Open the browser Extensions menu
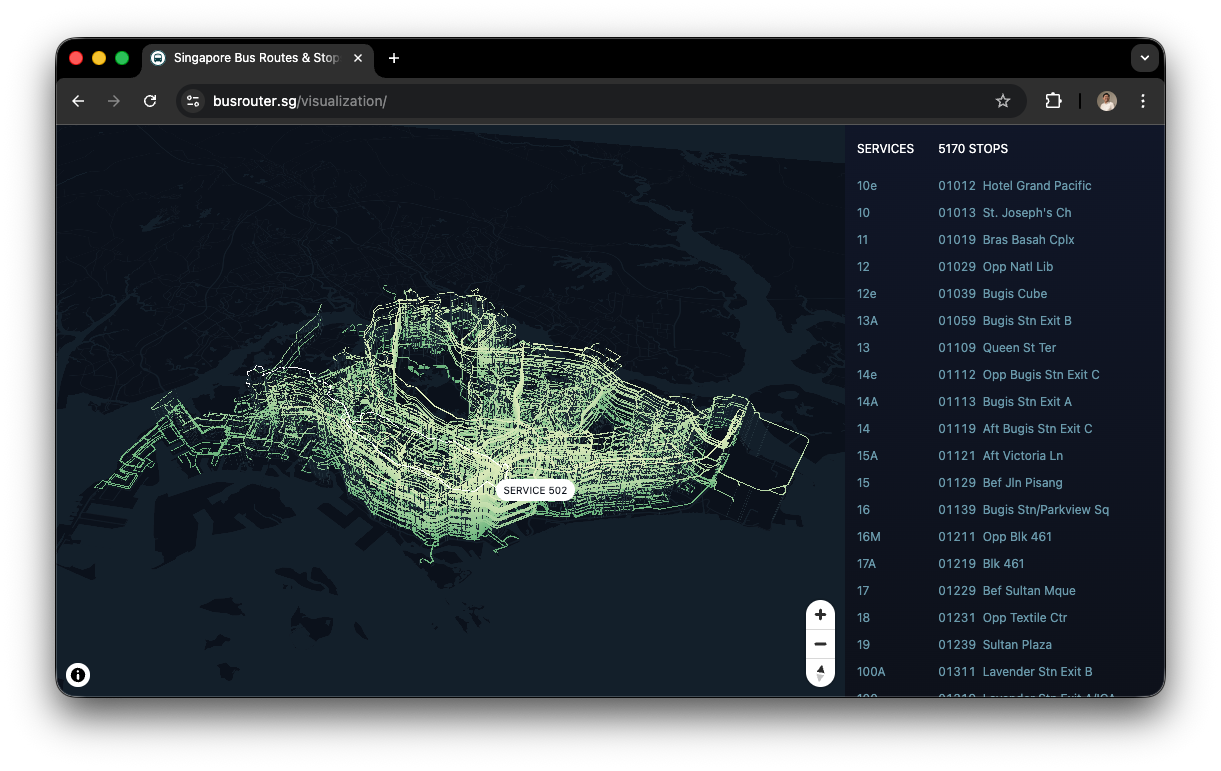The height and width of the screenshot is (771, 1221). pos(1053,101)
